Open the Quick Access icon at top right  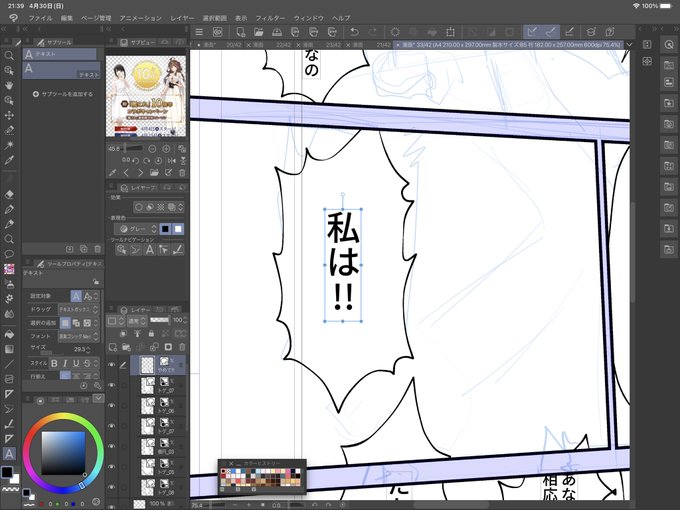[669, 45]
